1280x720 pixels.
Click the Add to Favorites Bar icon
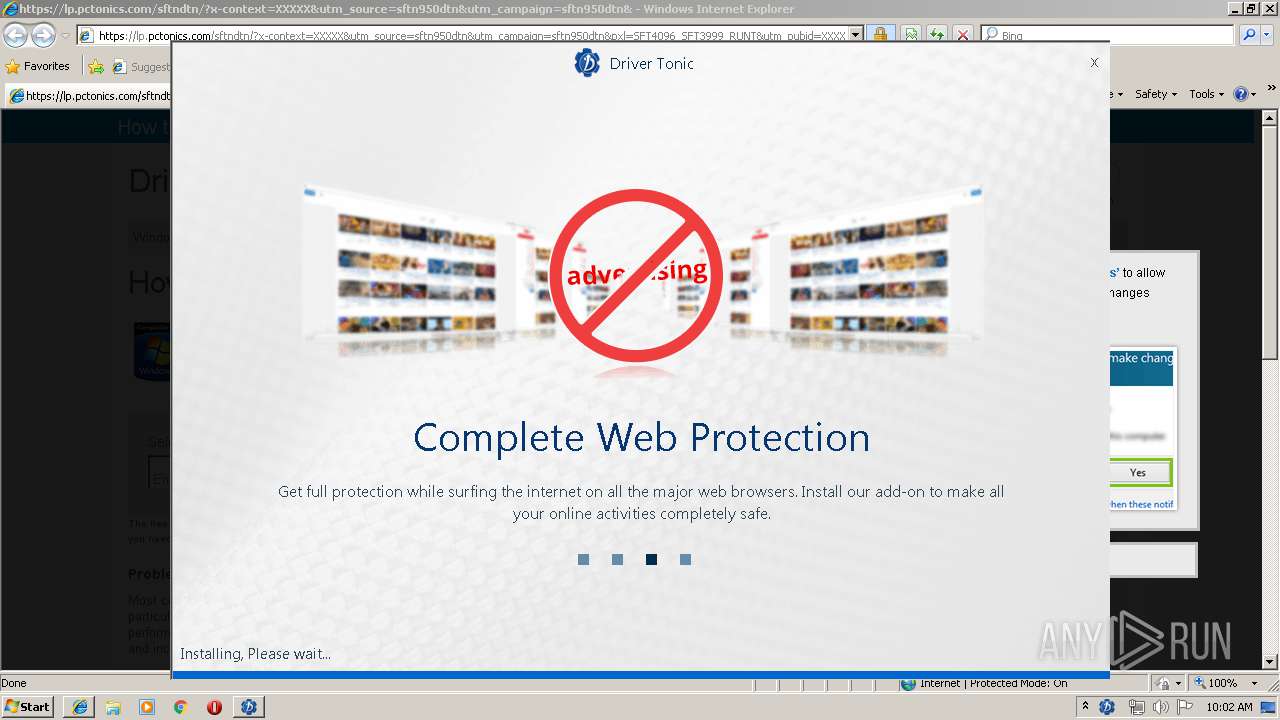pos(96,66)
